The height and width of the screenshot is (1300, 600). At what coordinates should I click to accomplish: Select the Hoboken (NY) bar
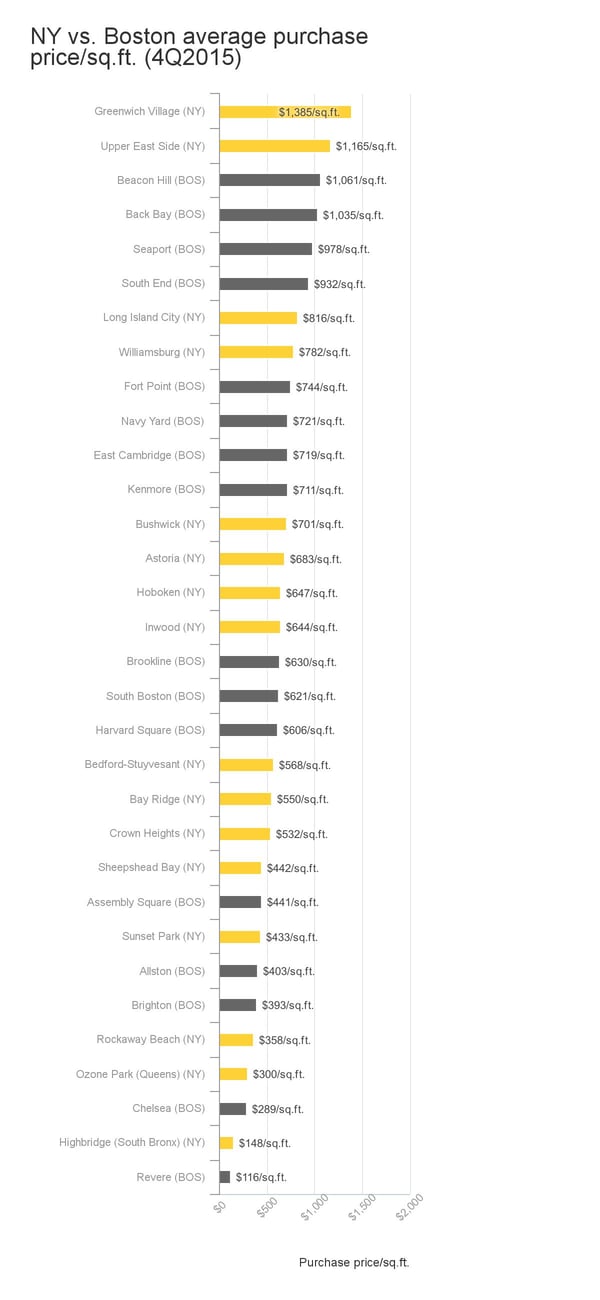[249, 593]
